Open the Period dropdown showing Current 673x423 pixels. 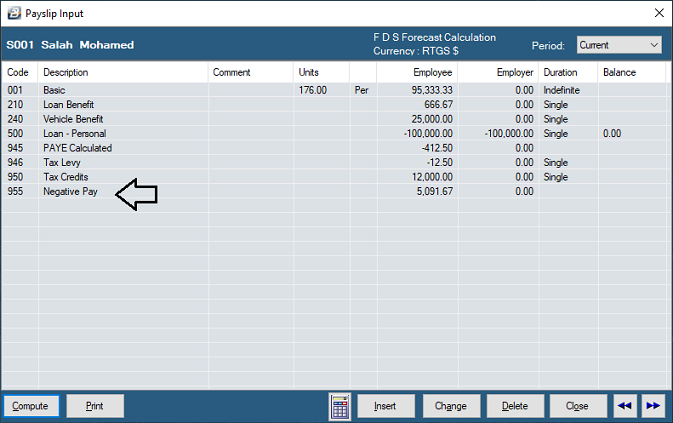coord(619,45)
